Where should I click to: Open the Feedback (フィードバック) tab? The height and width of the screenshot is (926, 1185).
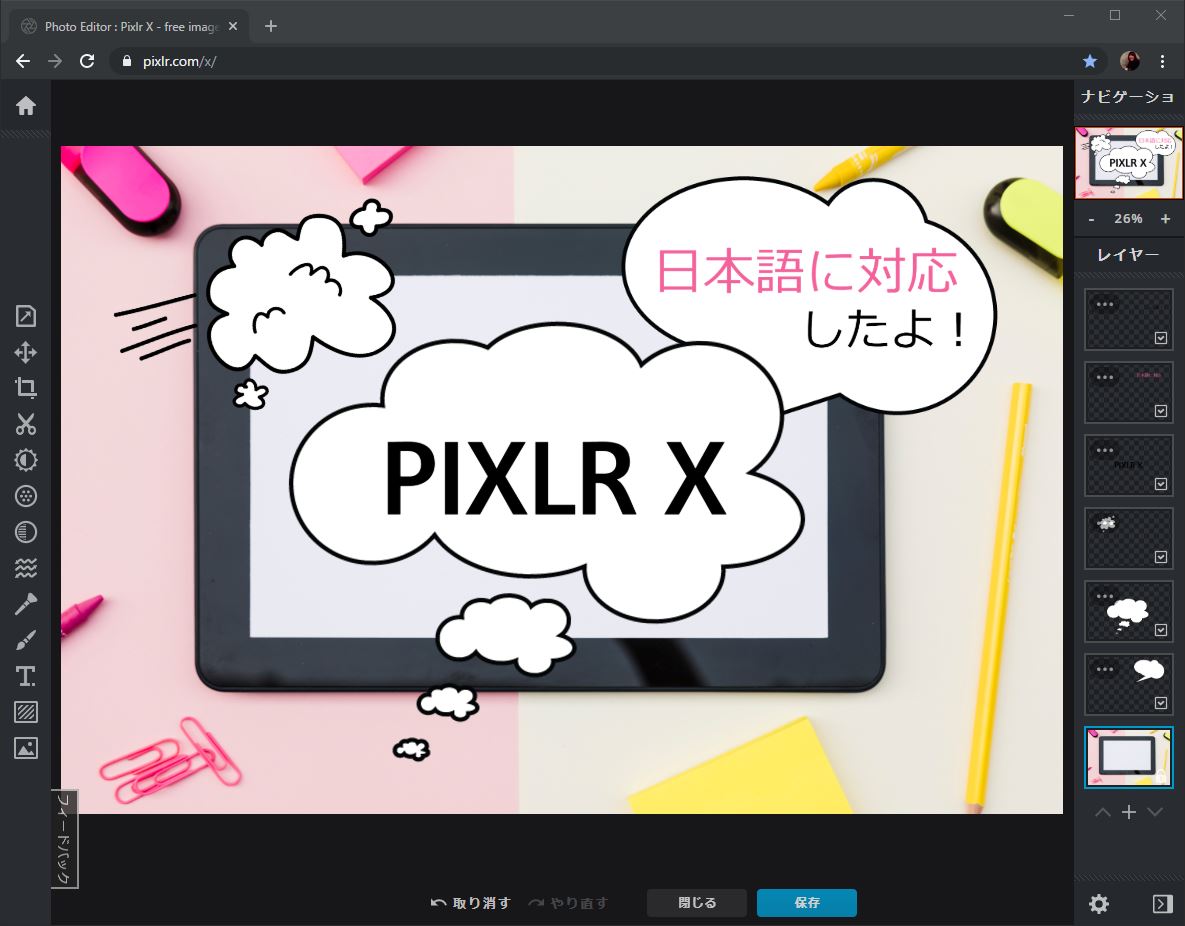coord(64,839)
